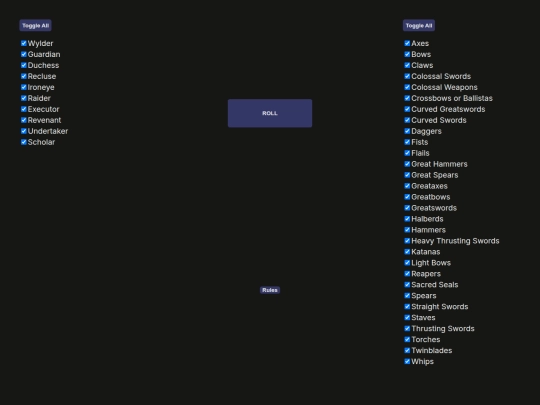Disable the Flails checkbox

tap(407, 153)
